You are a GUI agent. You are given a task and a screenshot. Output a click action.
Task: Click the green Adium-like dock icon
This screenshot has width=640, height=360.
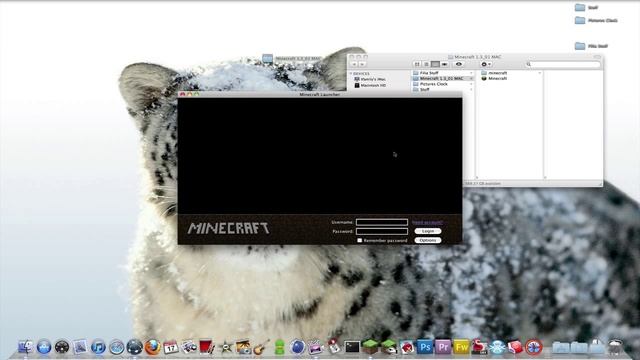(280, 347)
